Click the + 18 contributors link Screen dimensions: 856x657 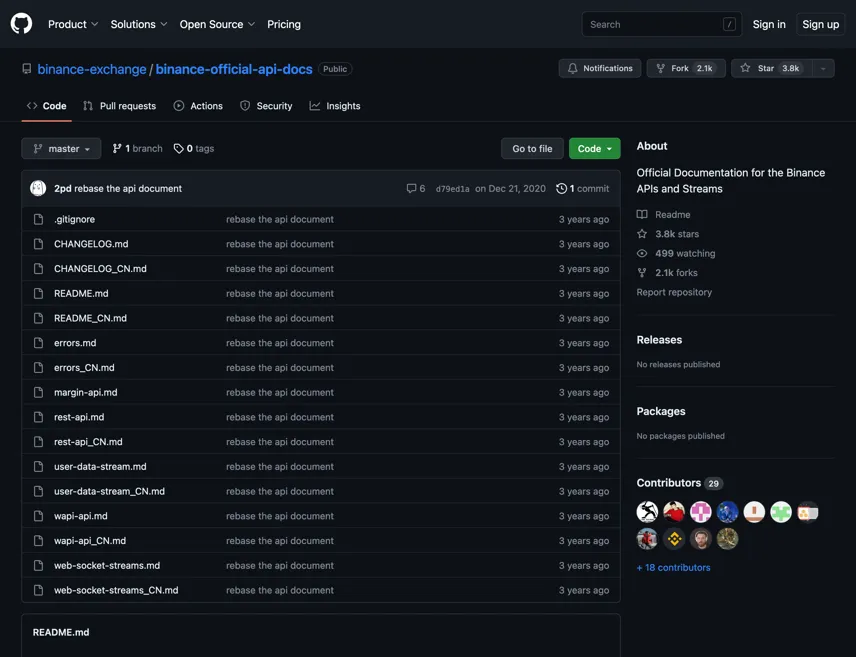pos(674,568)
